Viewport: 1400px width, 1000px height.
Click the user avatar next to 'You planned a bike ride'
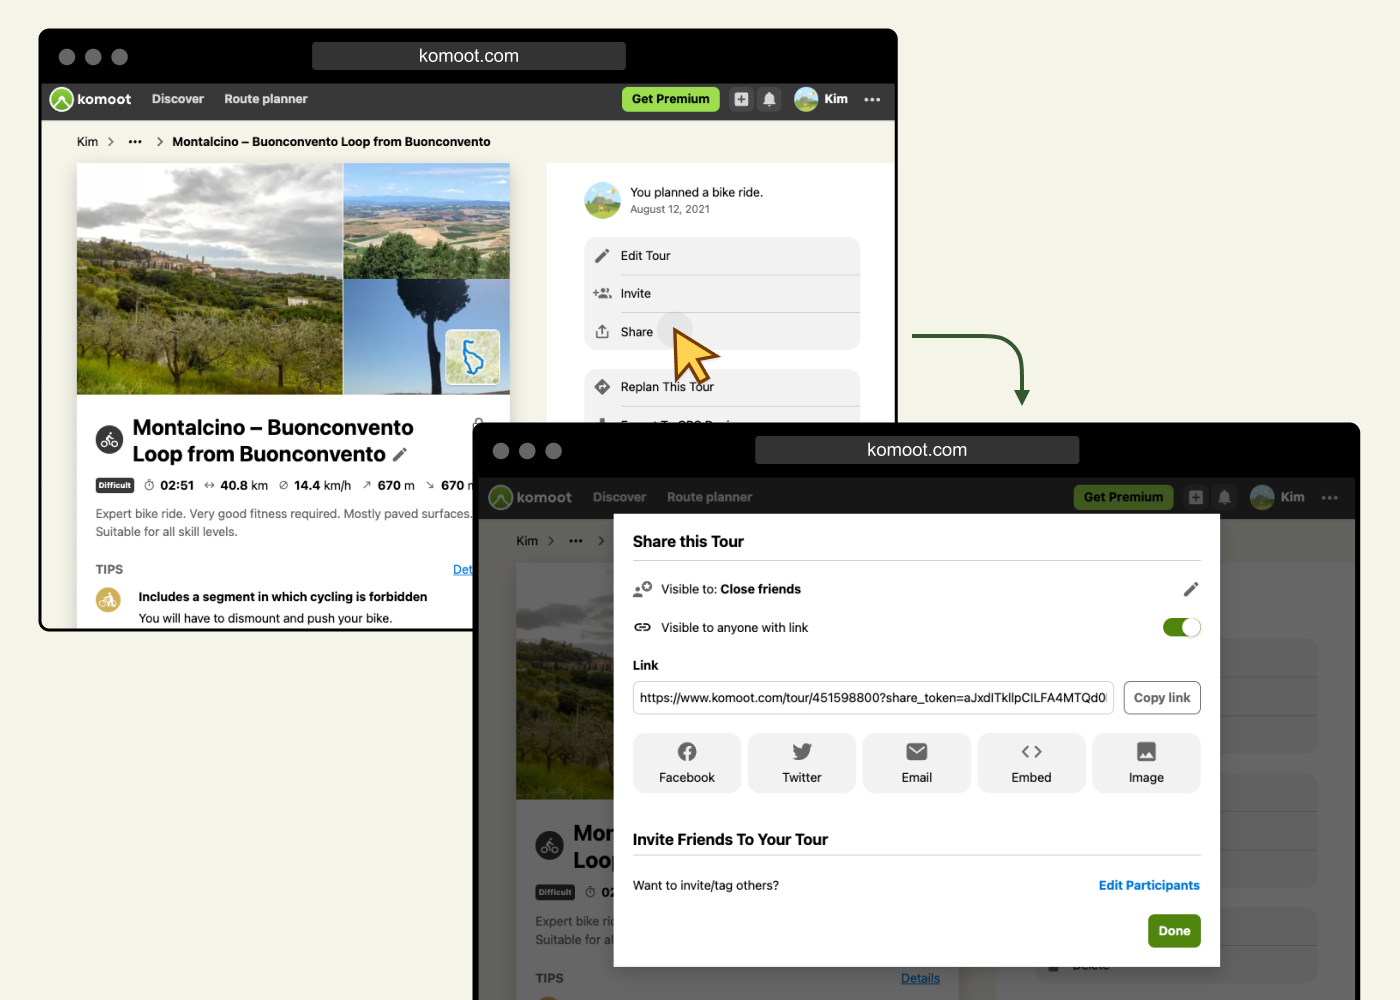tap(603, 200)
